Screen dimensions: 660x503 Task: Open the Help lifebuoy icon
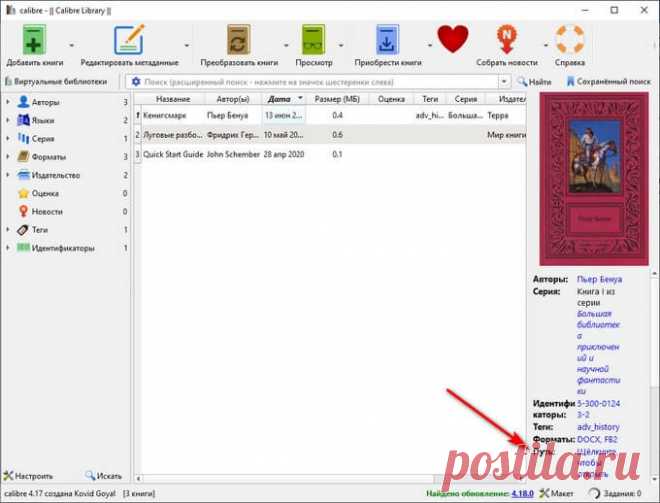[570, 40]
